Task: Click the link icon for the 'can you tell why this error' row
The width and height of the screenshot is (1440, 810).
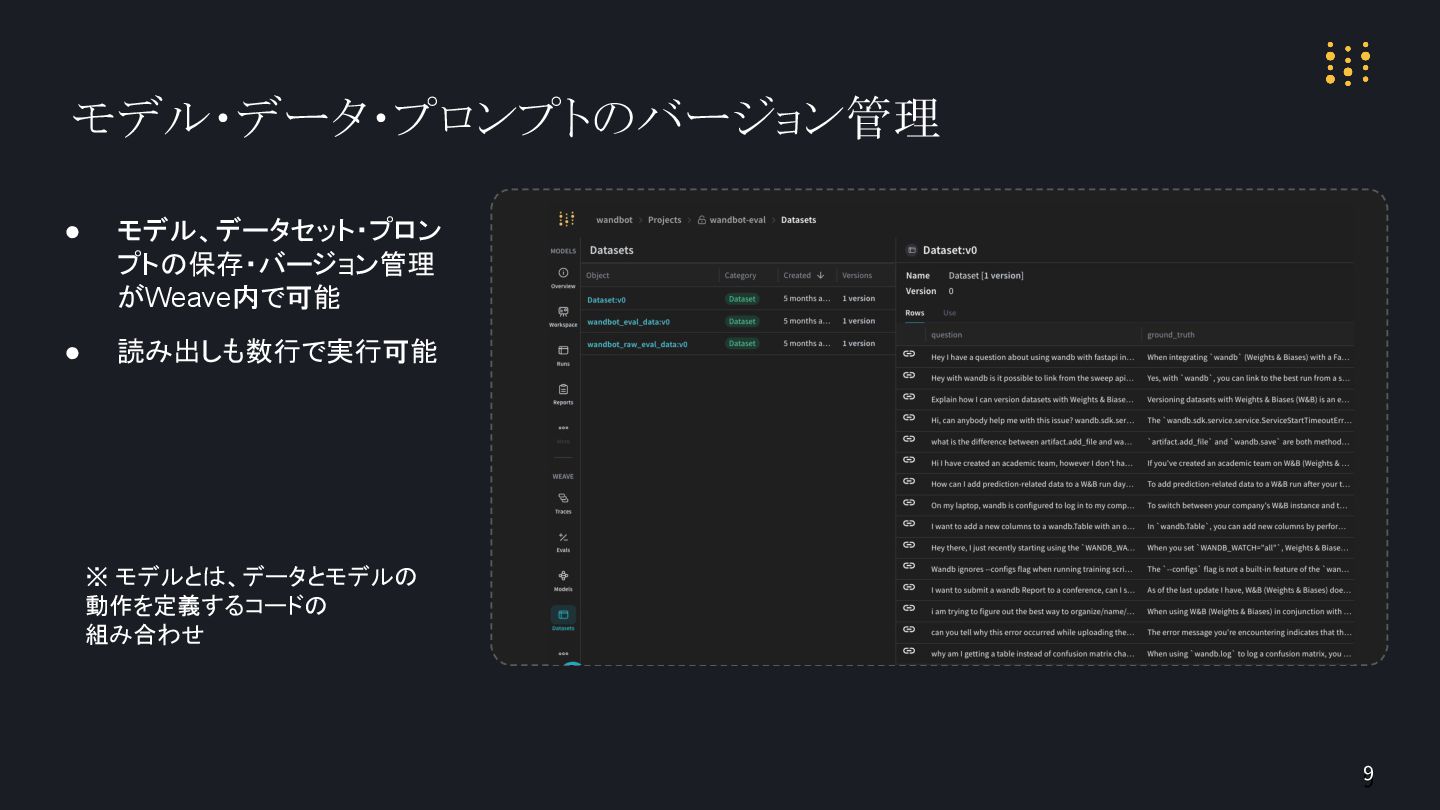Action: coord(909,629)
